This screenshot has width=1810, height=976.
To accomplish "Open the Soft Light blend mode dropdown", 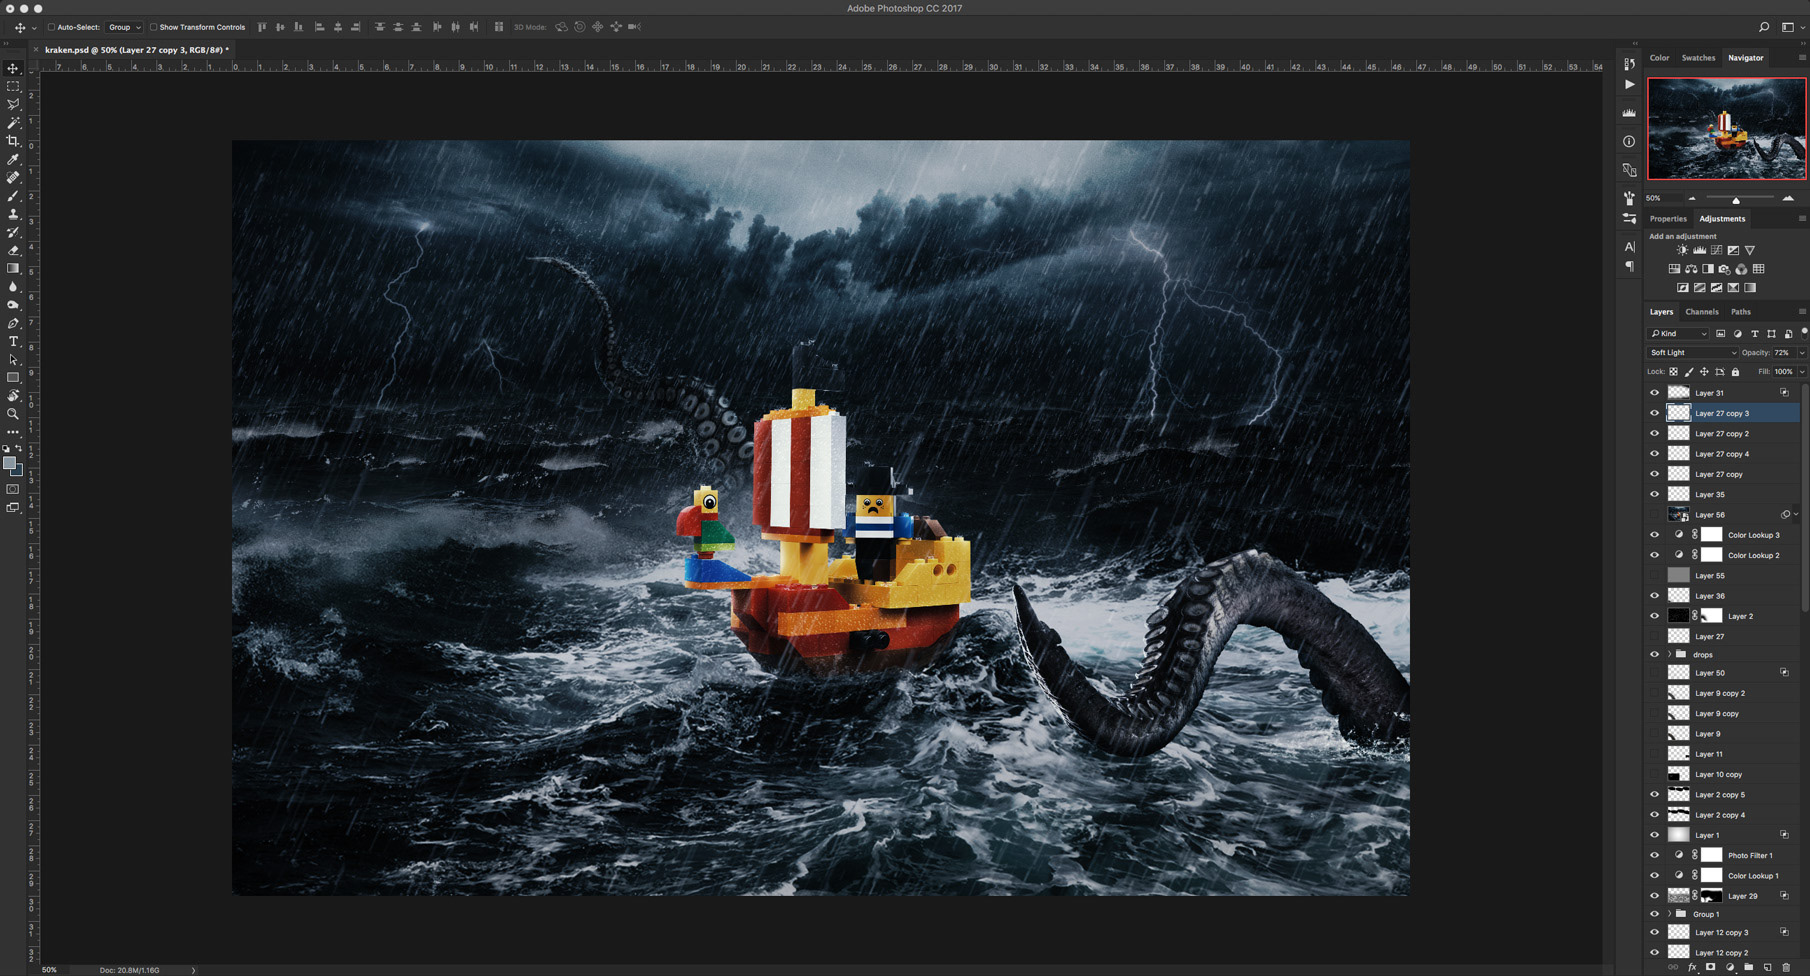I will (x=1692, y=352).
